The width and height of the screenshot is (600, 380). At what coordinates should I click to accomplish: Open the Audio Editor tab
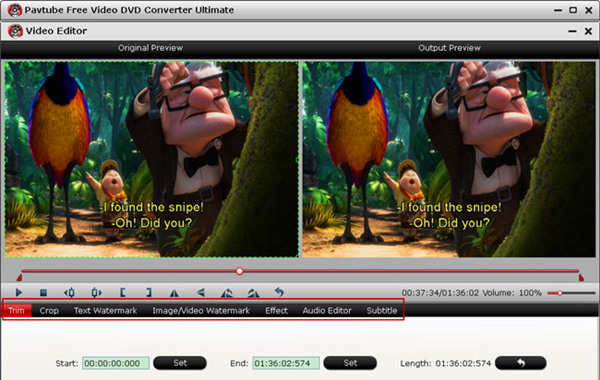327,310
